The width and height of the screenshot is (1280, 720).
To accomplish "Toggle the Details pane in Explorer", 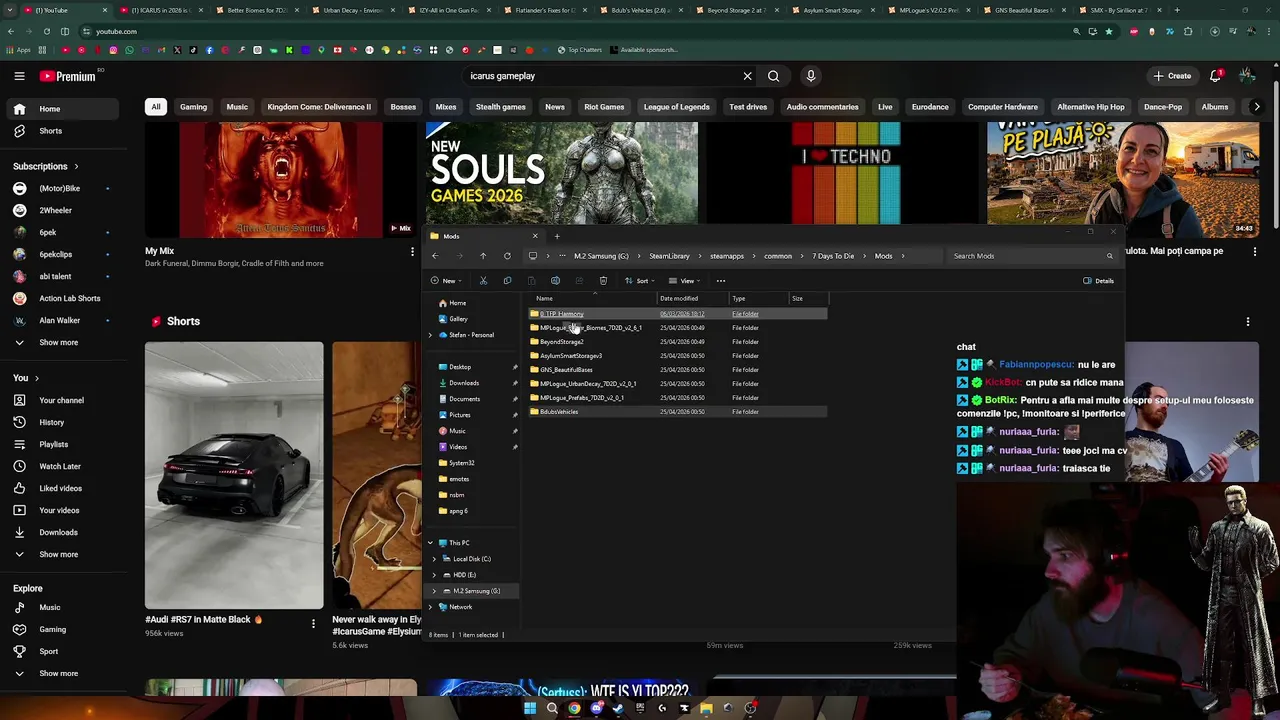I will tap(1098, 281).
